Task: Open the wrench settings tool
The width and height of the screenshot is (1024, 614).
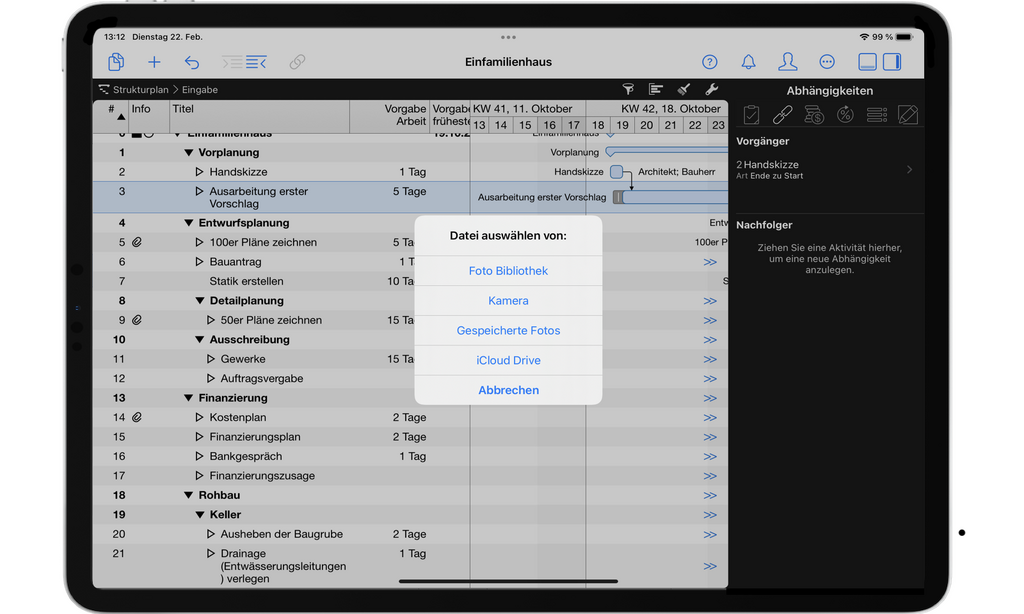Action: click(x=712, y=90)
